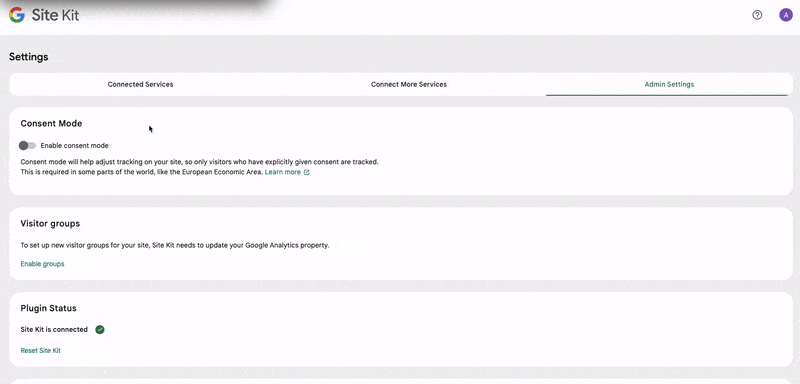Toggle the Enable consent mode switch
The image size is (800, 384).
[28, 145]
